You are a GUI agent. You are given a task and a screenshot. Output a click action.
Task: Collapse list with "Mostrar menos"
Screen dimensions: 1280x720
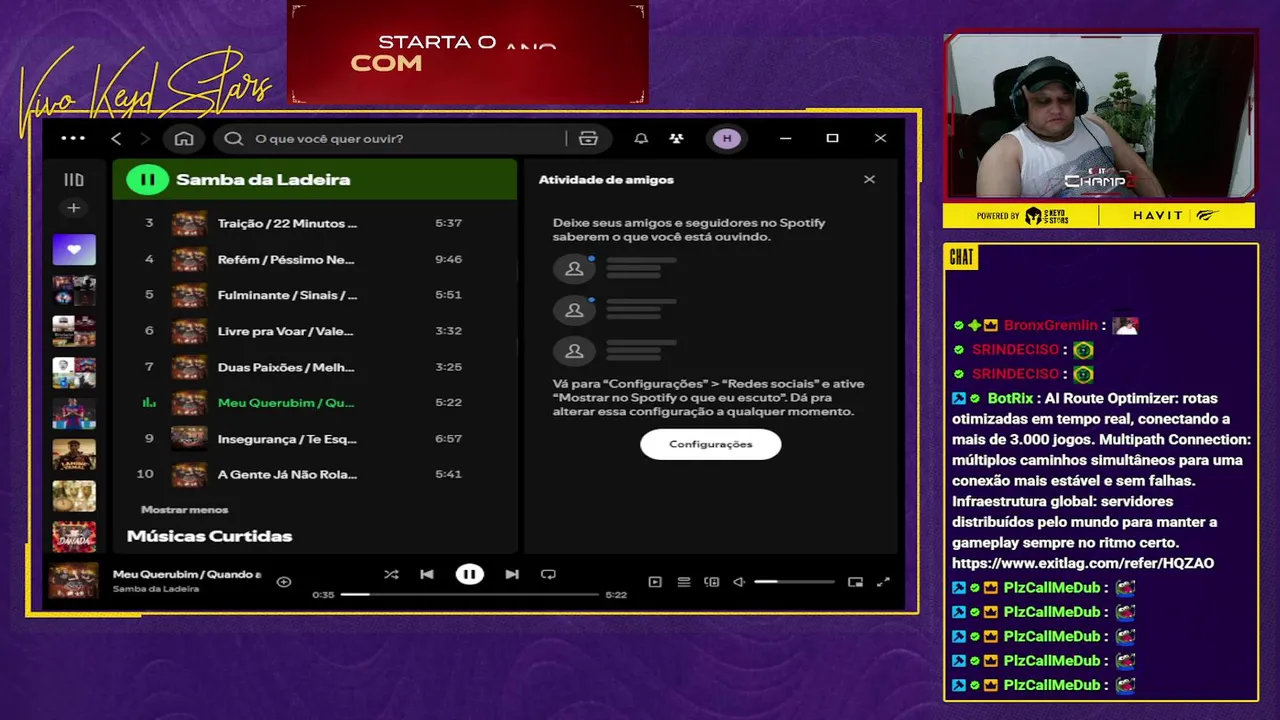coord(184,510)
